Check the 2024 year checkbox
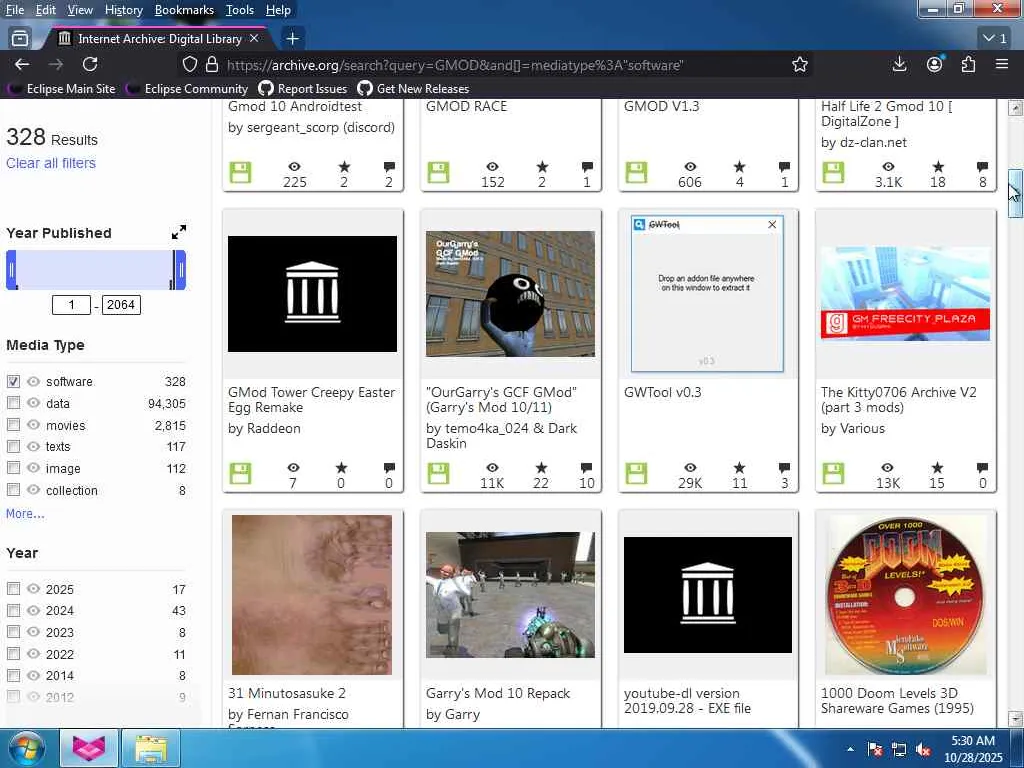Viewport: 1024px width, 768px height. [x=13, y=610]
